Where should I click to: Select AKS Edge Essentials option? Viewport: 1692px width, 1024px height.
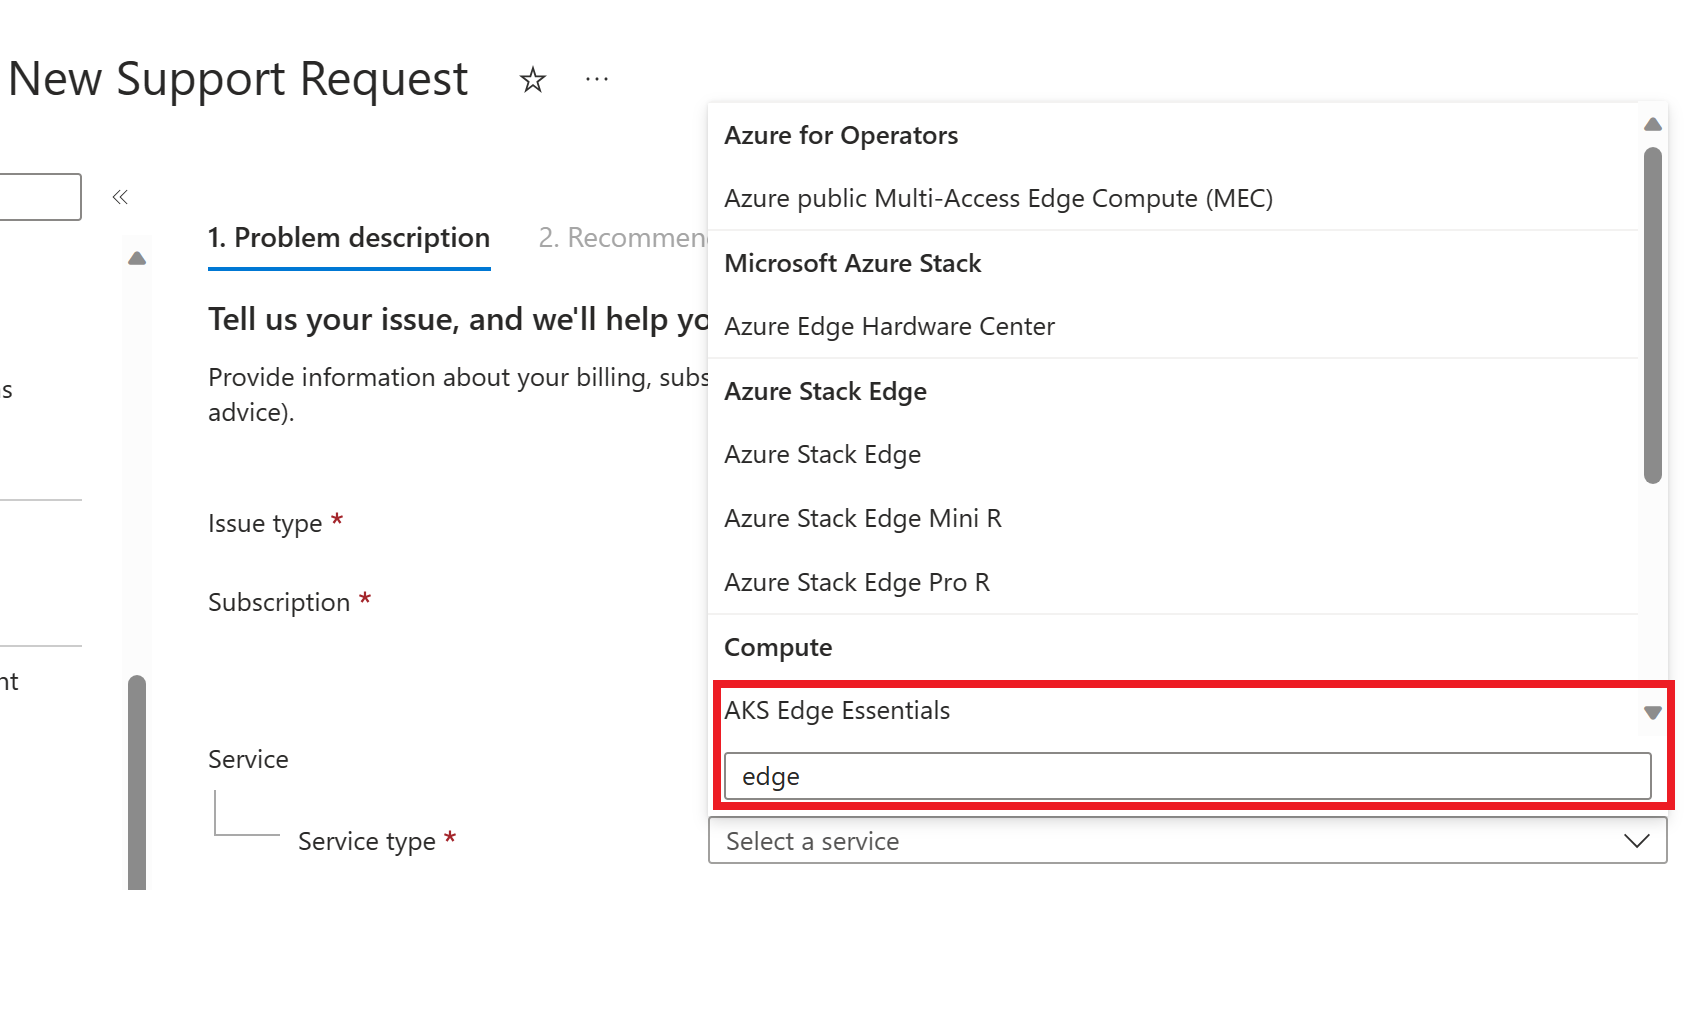click(837, 711)
